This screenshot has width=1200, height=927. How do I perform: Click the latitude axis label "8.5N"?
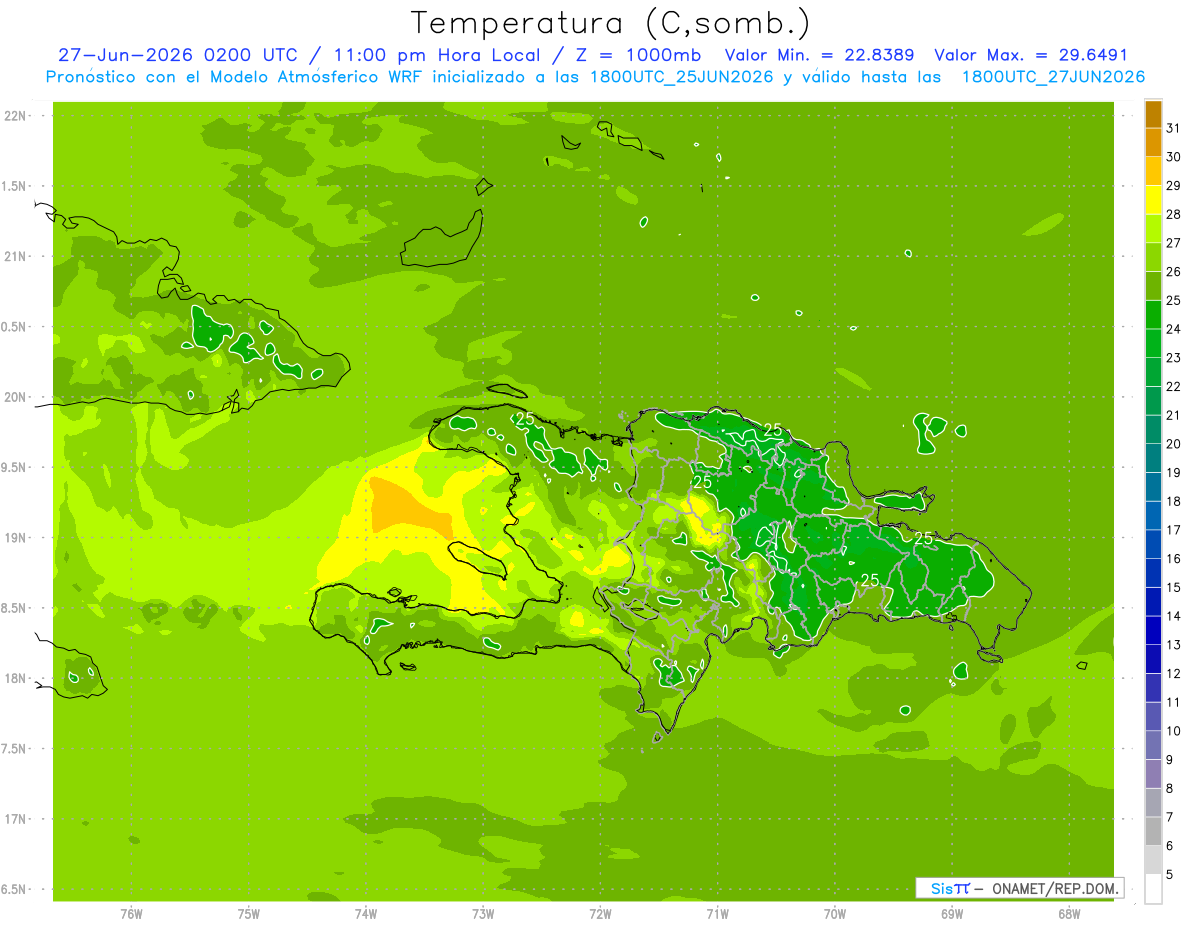14,608
